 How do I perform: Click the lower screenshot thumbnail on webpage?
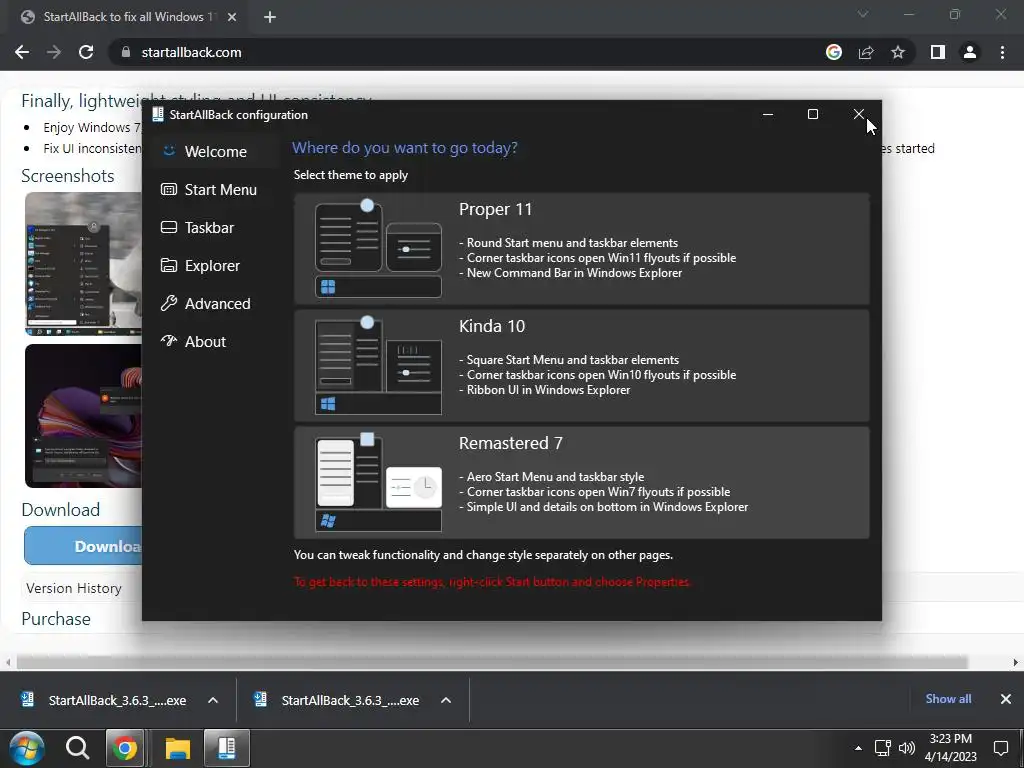tap(83, 415)
